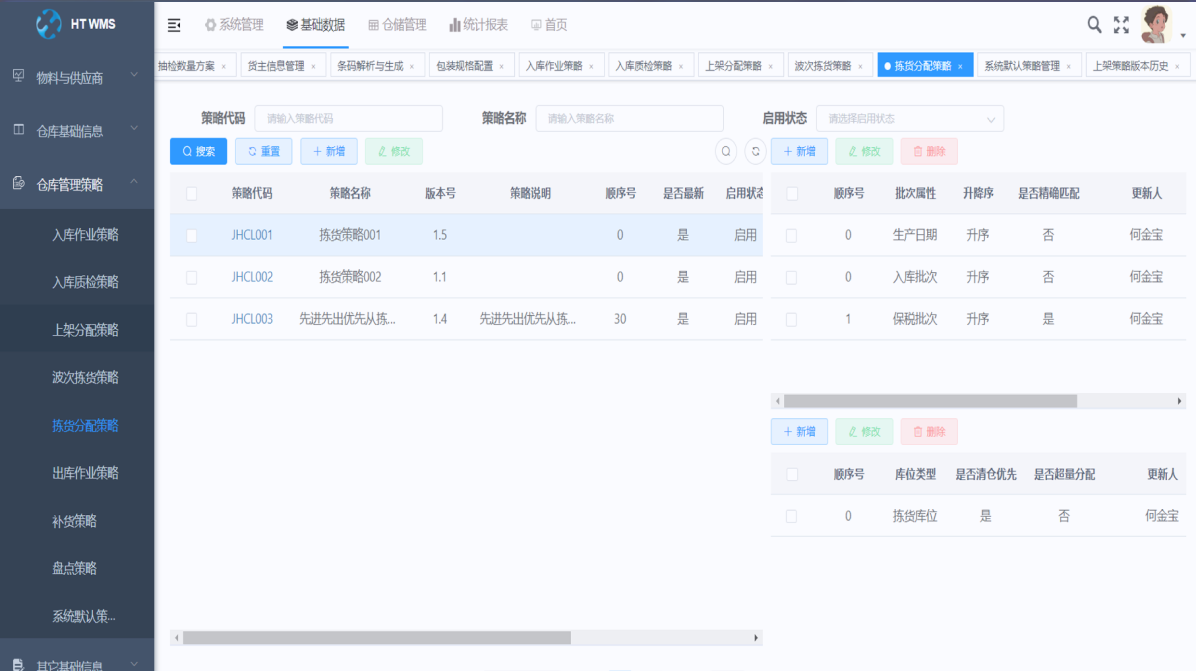The width and height of the screenshot is (1196, 671).
Task: Tick the checkbox for the 保税批次 row
Action: pos(791,320)
